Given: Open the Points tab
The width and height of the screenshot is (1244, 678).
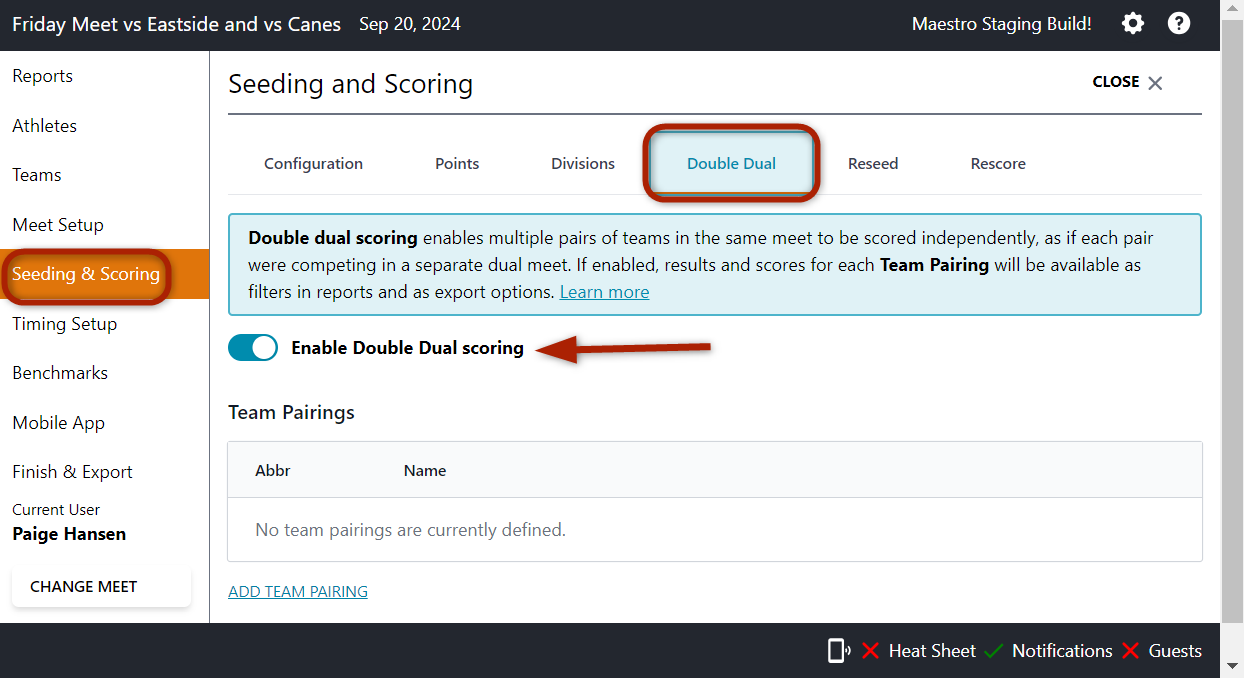Looking at the screenshot, I should click(457, 164).
